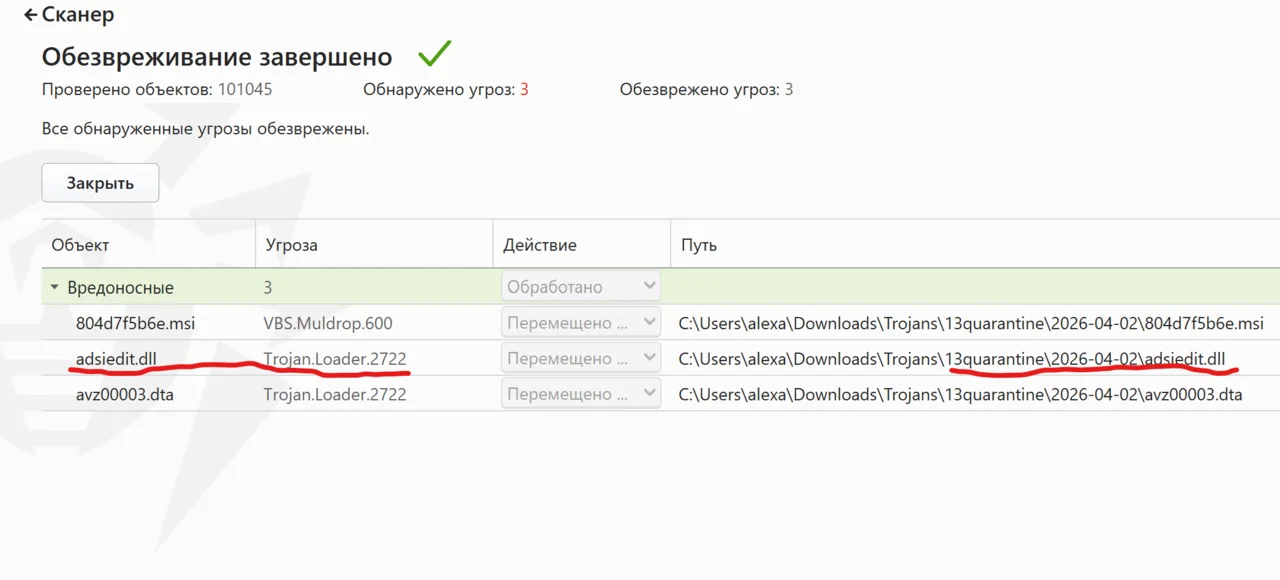
Task: Click the green completion checkmark icon
Action: pos(434,54)
